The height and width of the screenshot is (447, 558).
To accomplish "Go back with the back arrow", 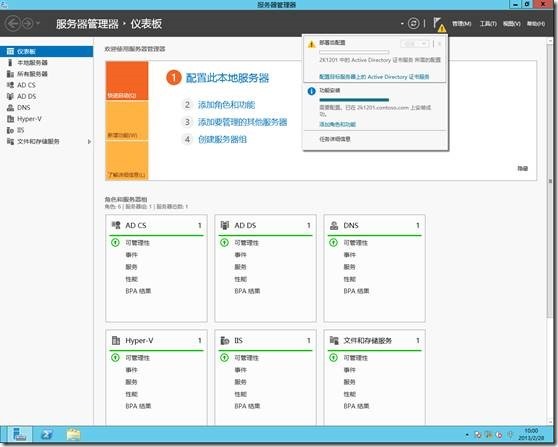I will pos(13,24).
